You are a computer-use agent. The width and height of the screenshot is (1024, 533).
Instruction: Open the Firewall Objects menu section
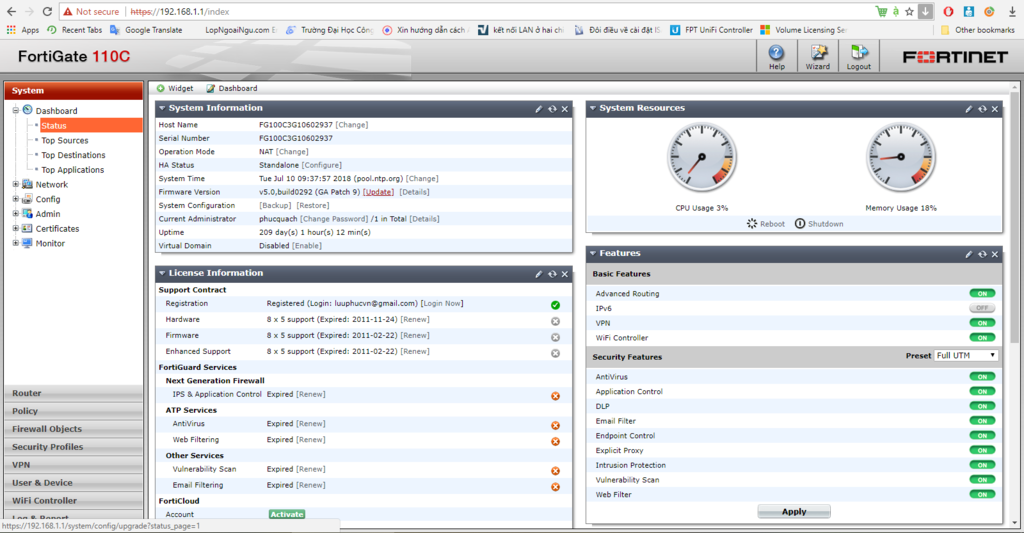point(73,429)
